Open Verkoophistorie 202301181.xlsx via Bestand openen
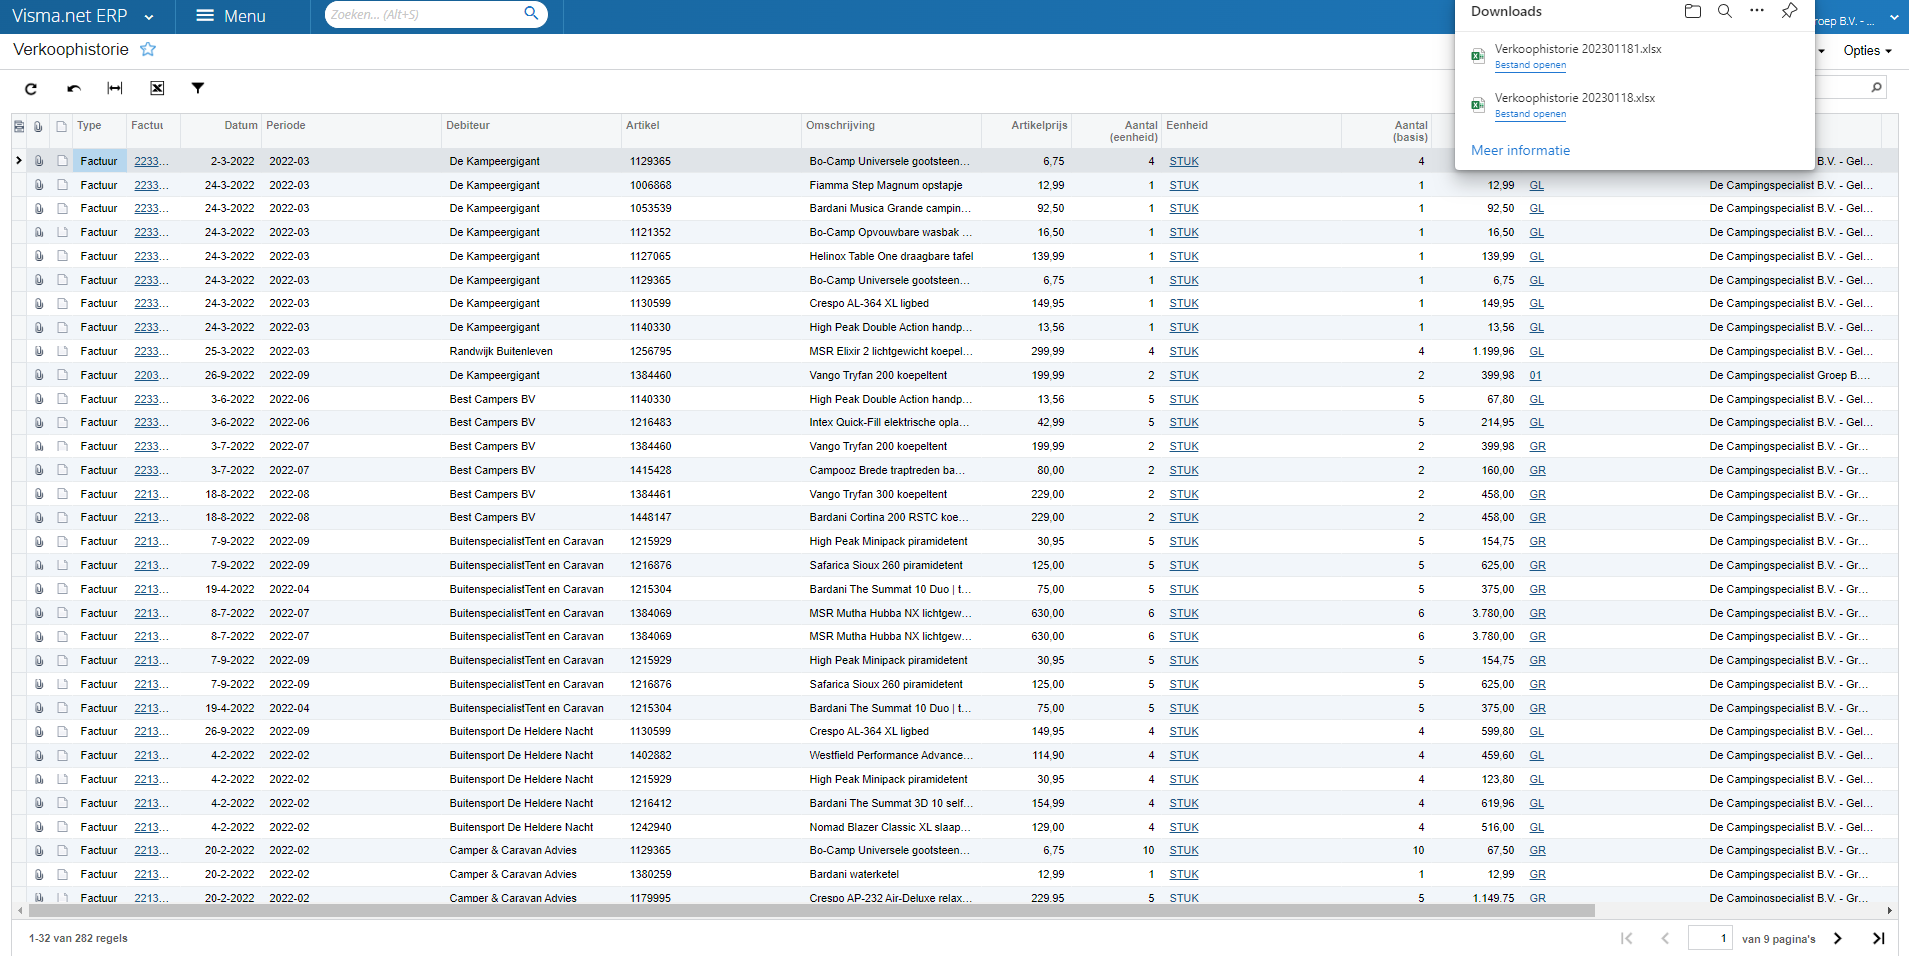The image size is (1909, 956). (1530, 65)
